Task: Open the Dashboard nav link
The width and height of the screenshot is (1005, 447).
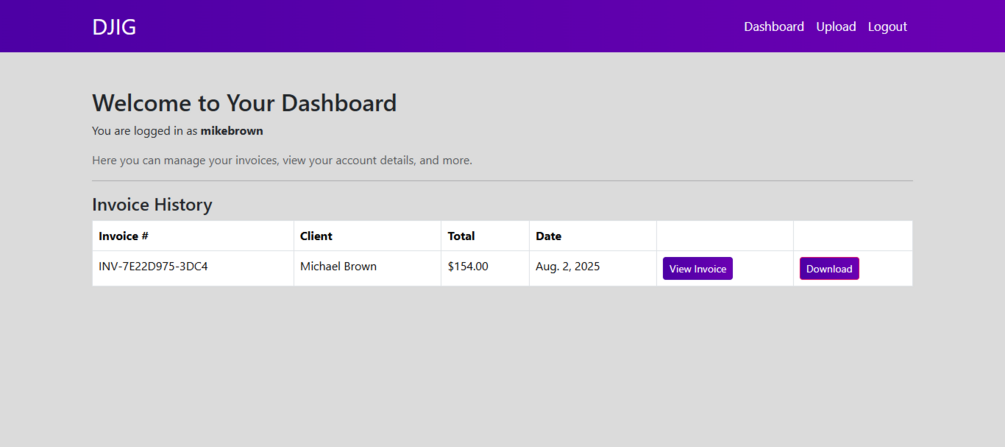Action: coord(773,27)
